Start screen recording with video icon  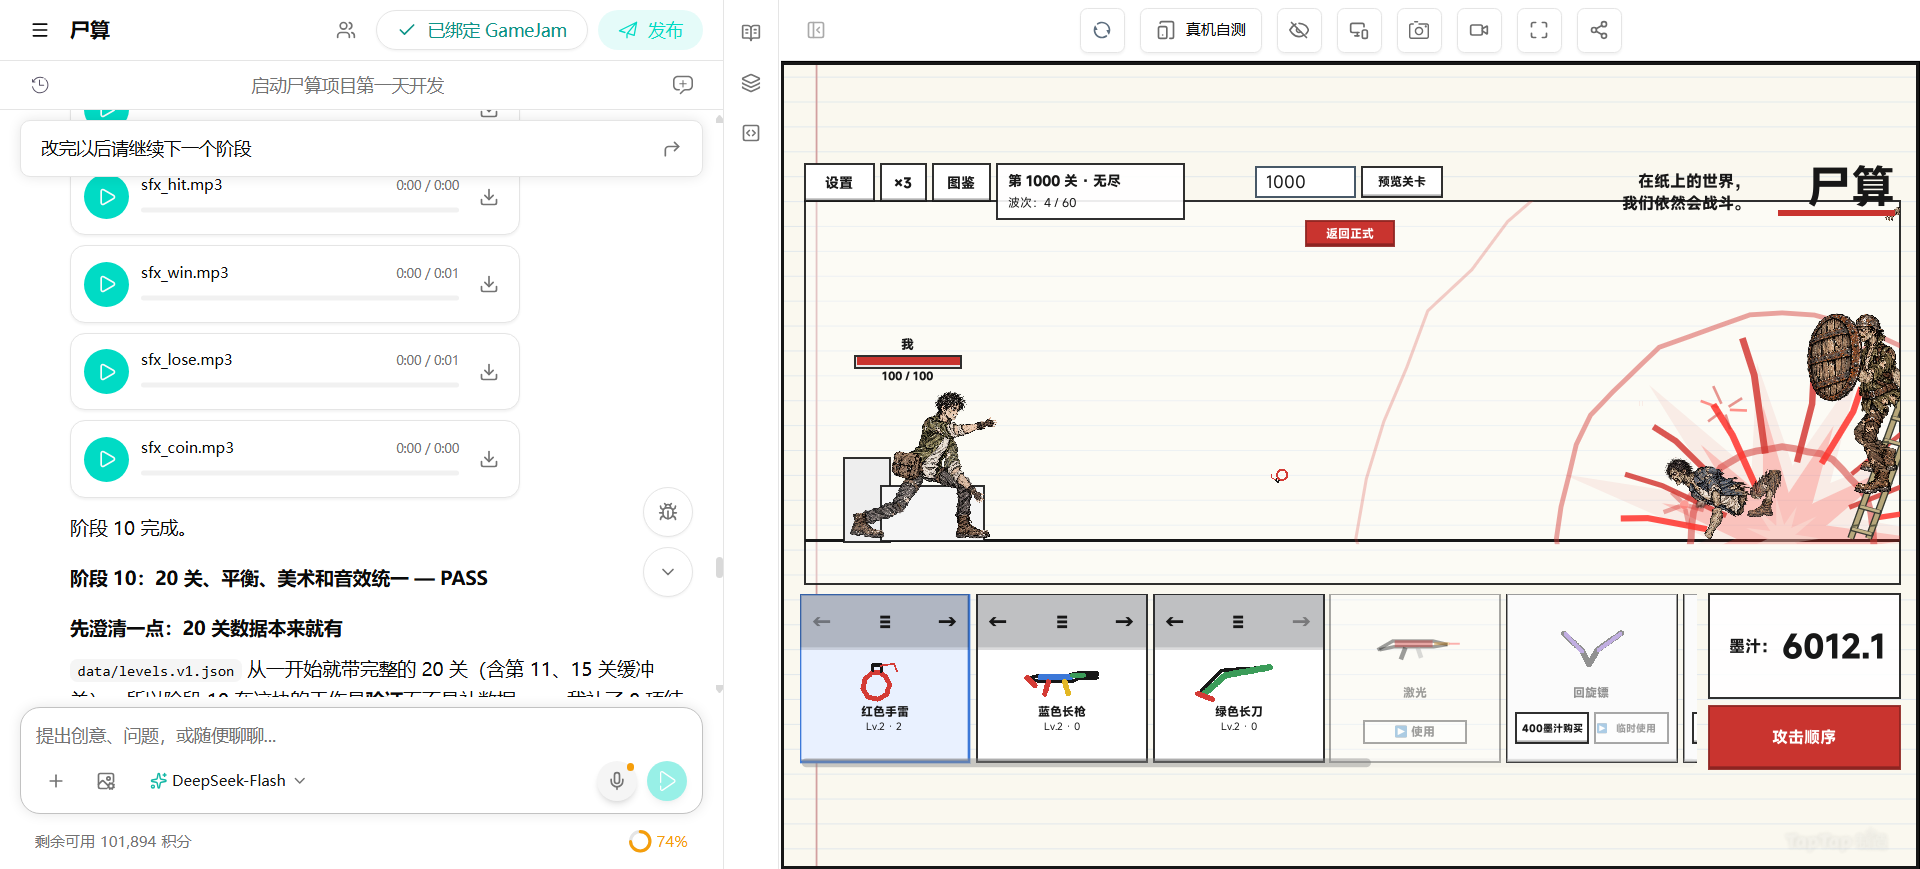[1479, 30]
